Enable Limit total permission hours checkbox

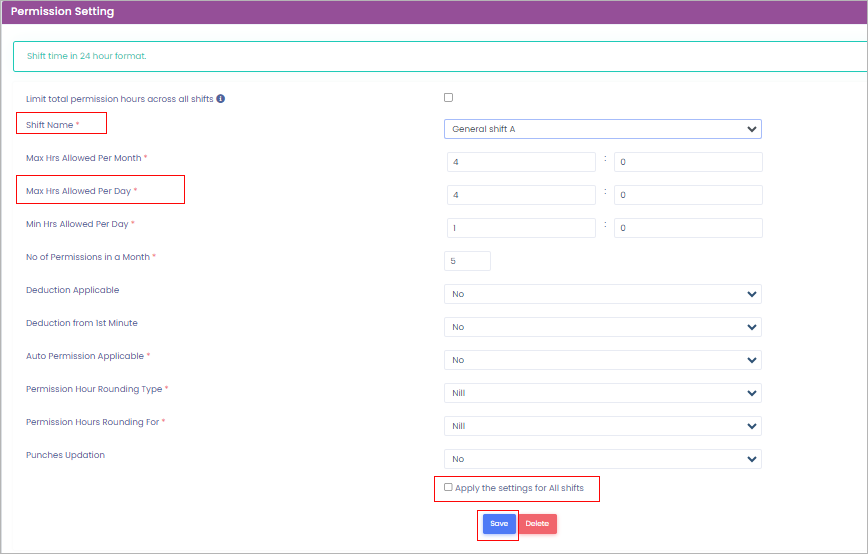click(x=448, y=98)
